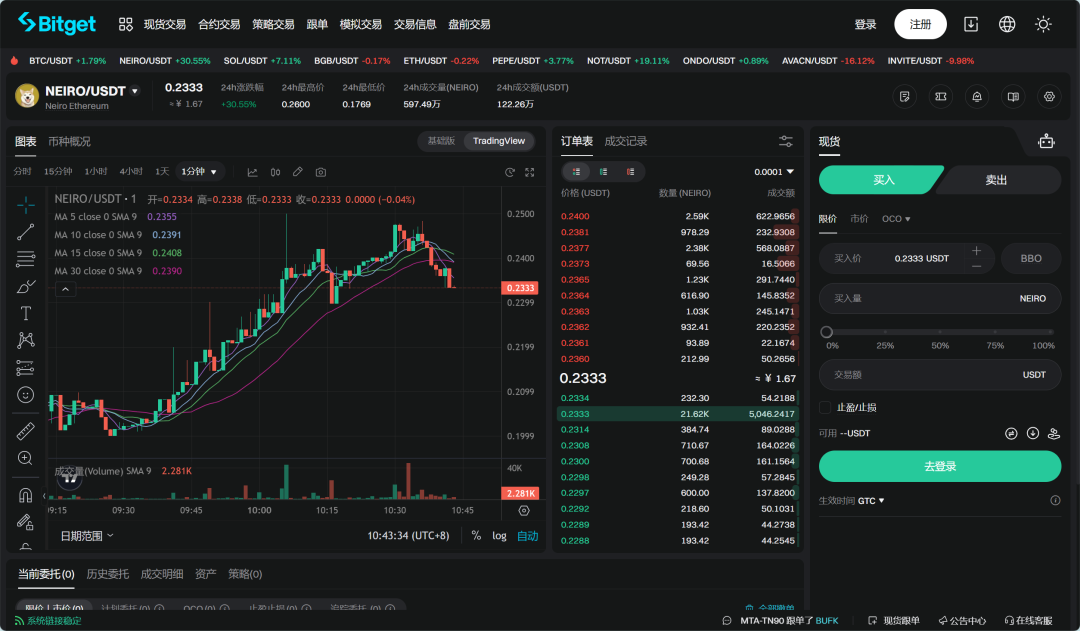The height and width of the screenshot is (631, 1080).
Task: Open 现货交易 menu
Action: (x=165, y=25)
